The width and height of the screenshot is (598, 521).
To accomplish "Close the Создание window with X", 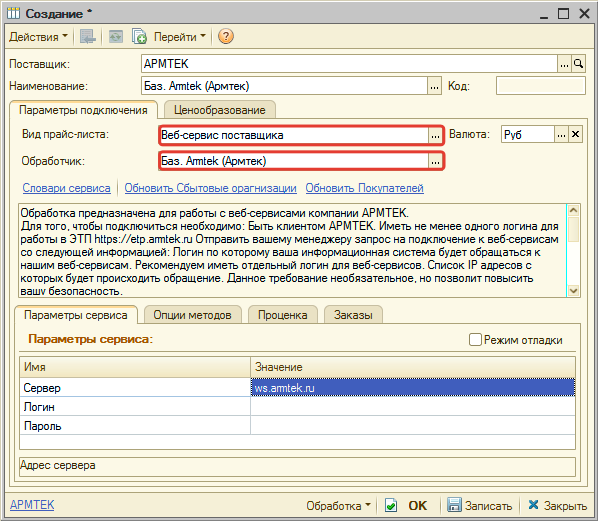I will tap(584, 14).
